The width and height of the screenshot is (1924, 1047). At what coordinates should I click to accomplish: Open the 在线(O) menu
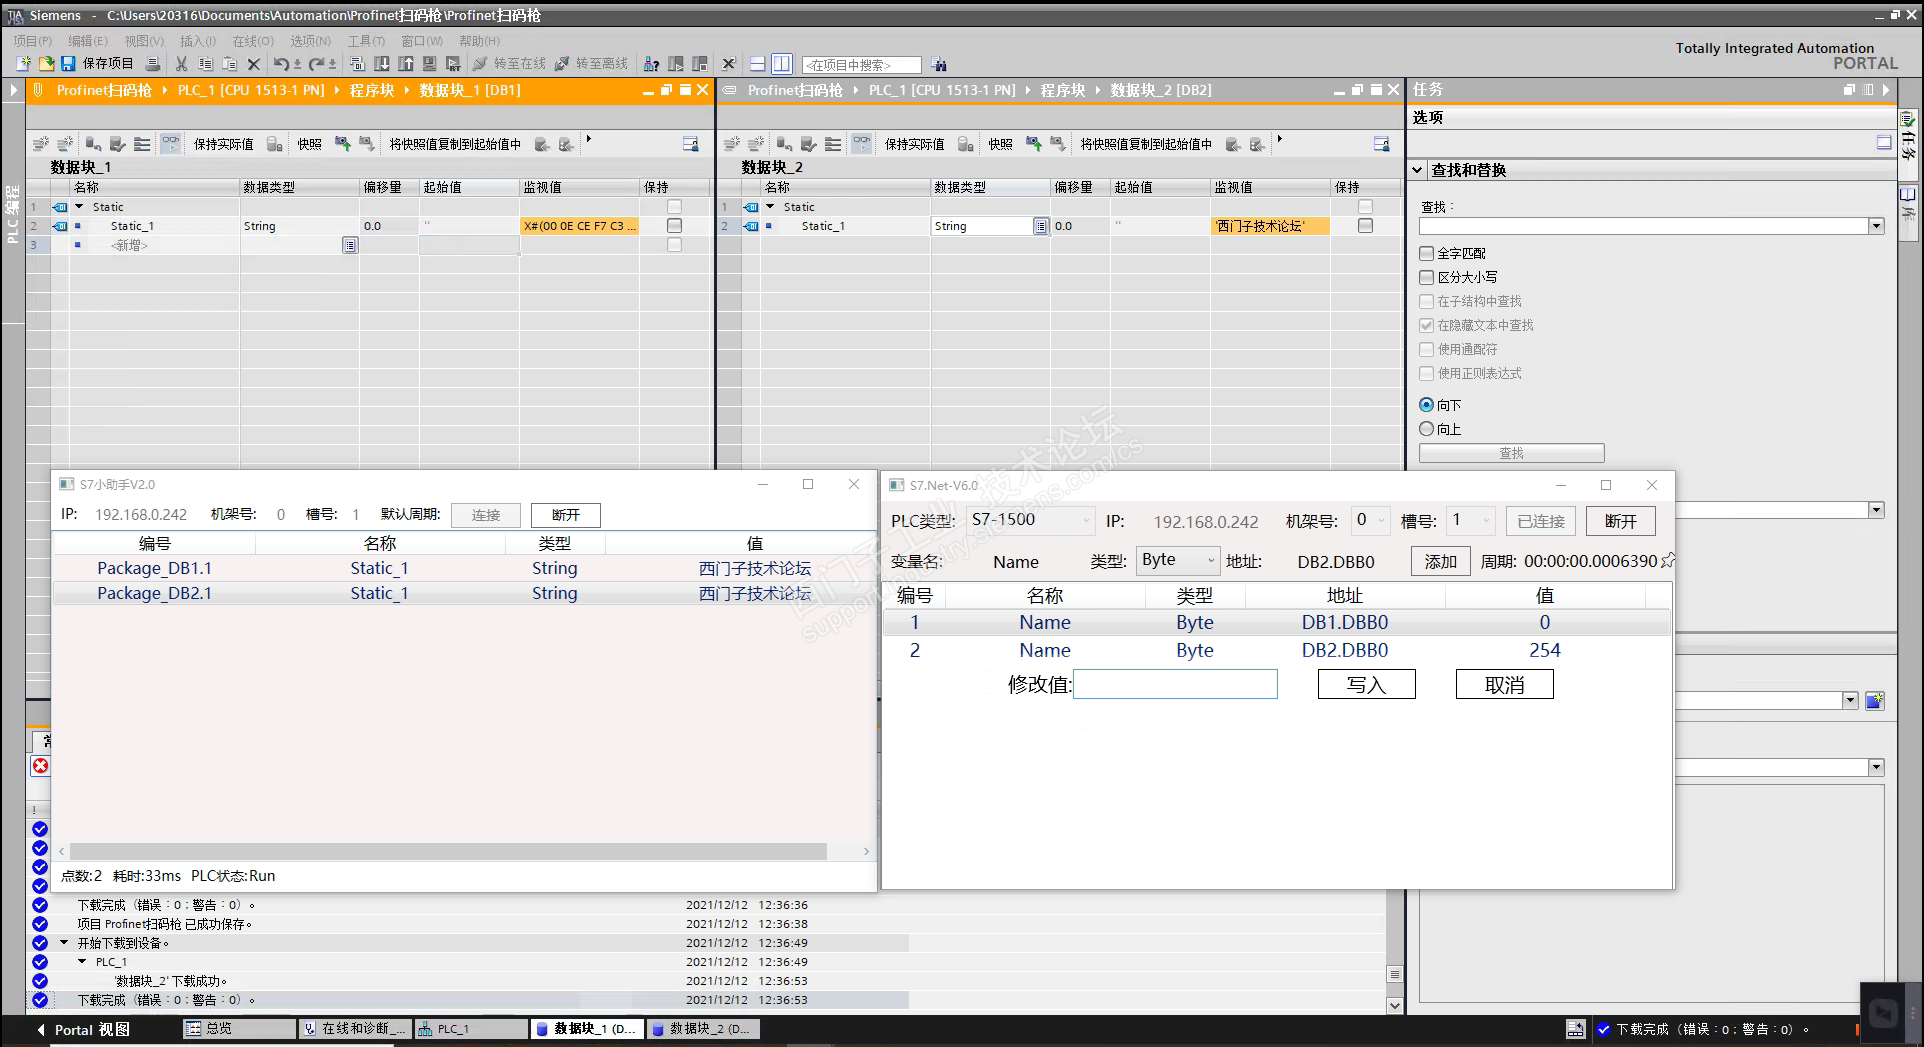pyautogui.click(x=253, y=41)
